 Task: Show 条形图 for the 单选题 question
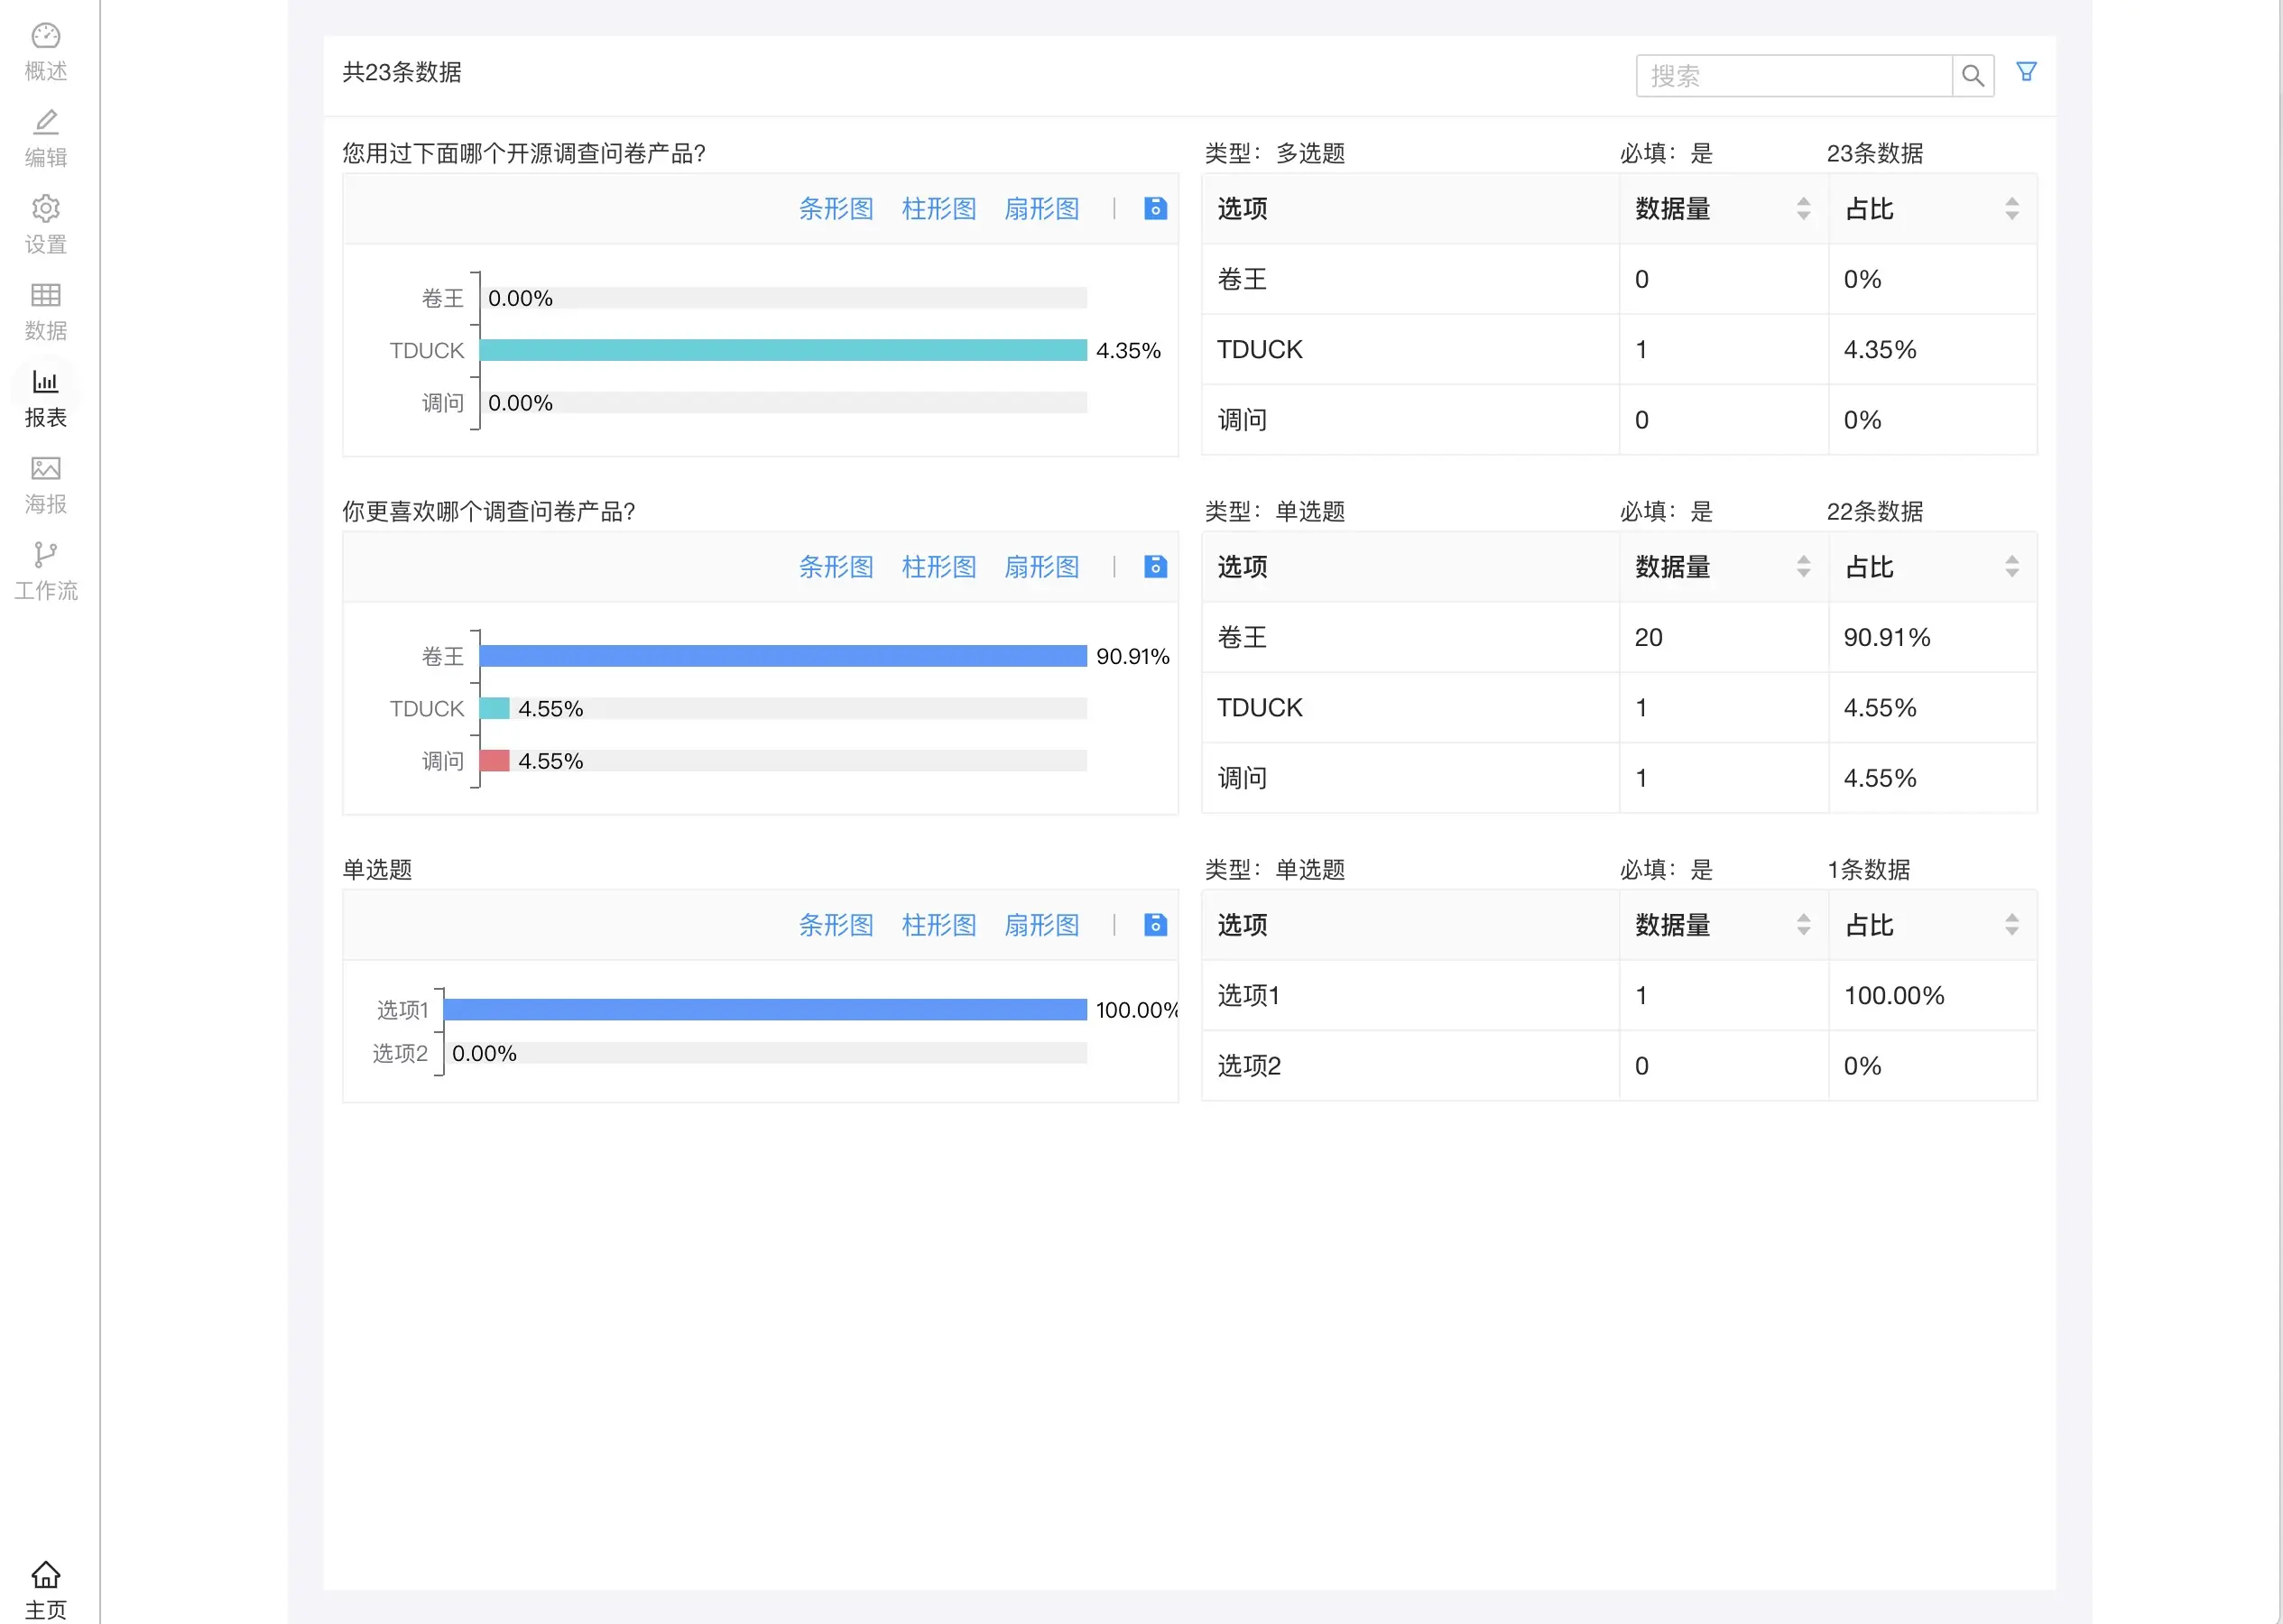[x=836, y=925]
